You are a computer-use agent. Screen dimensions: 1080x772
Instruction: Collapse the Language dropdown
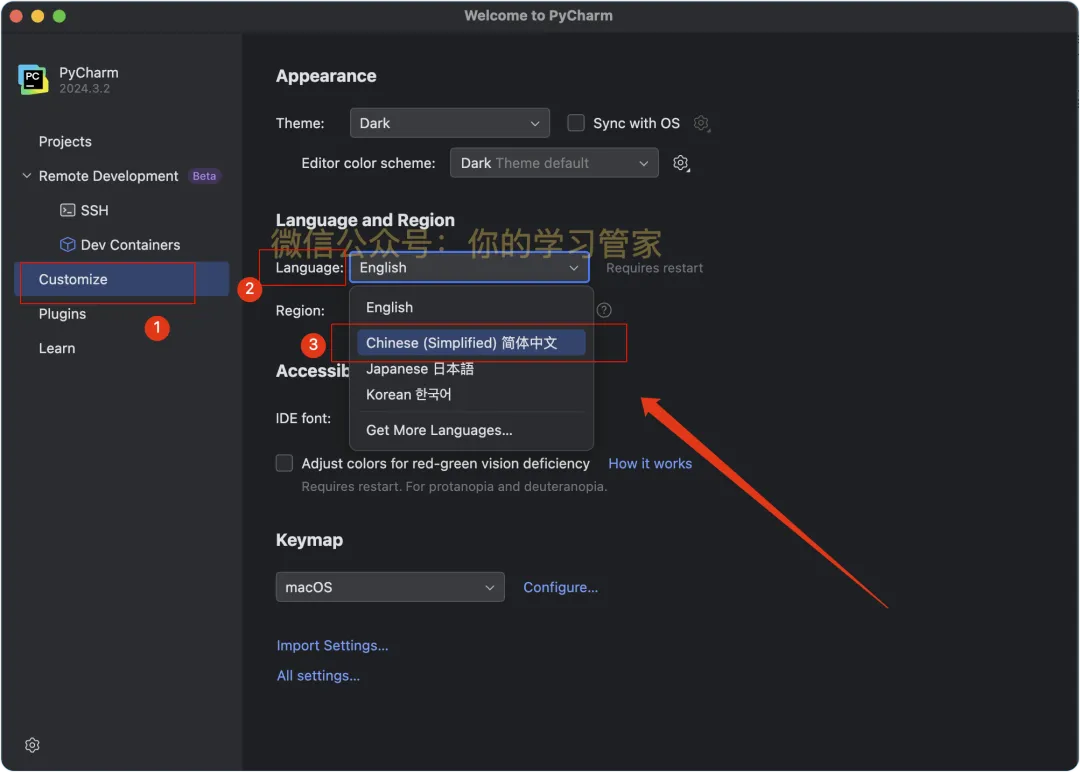(469, 267)
